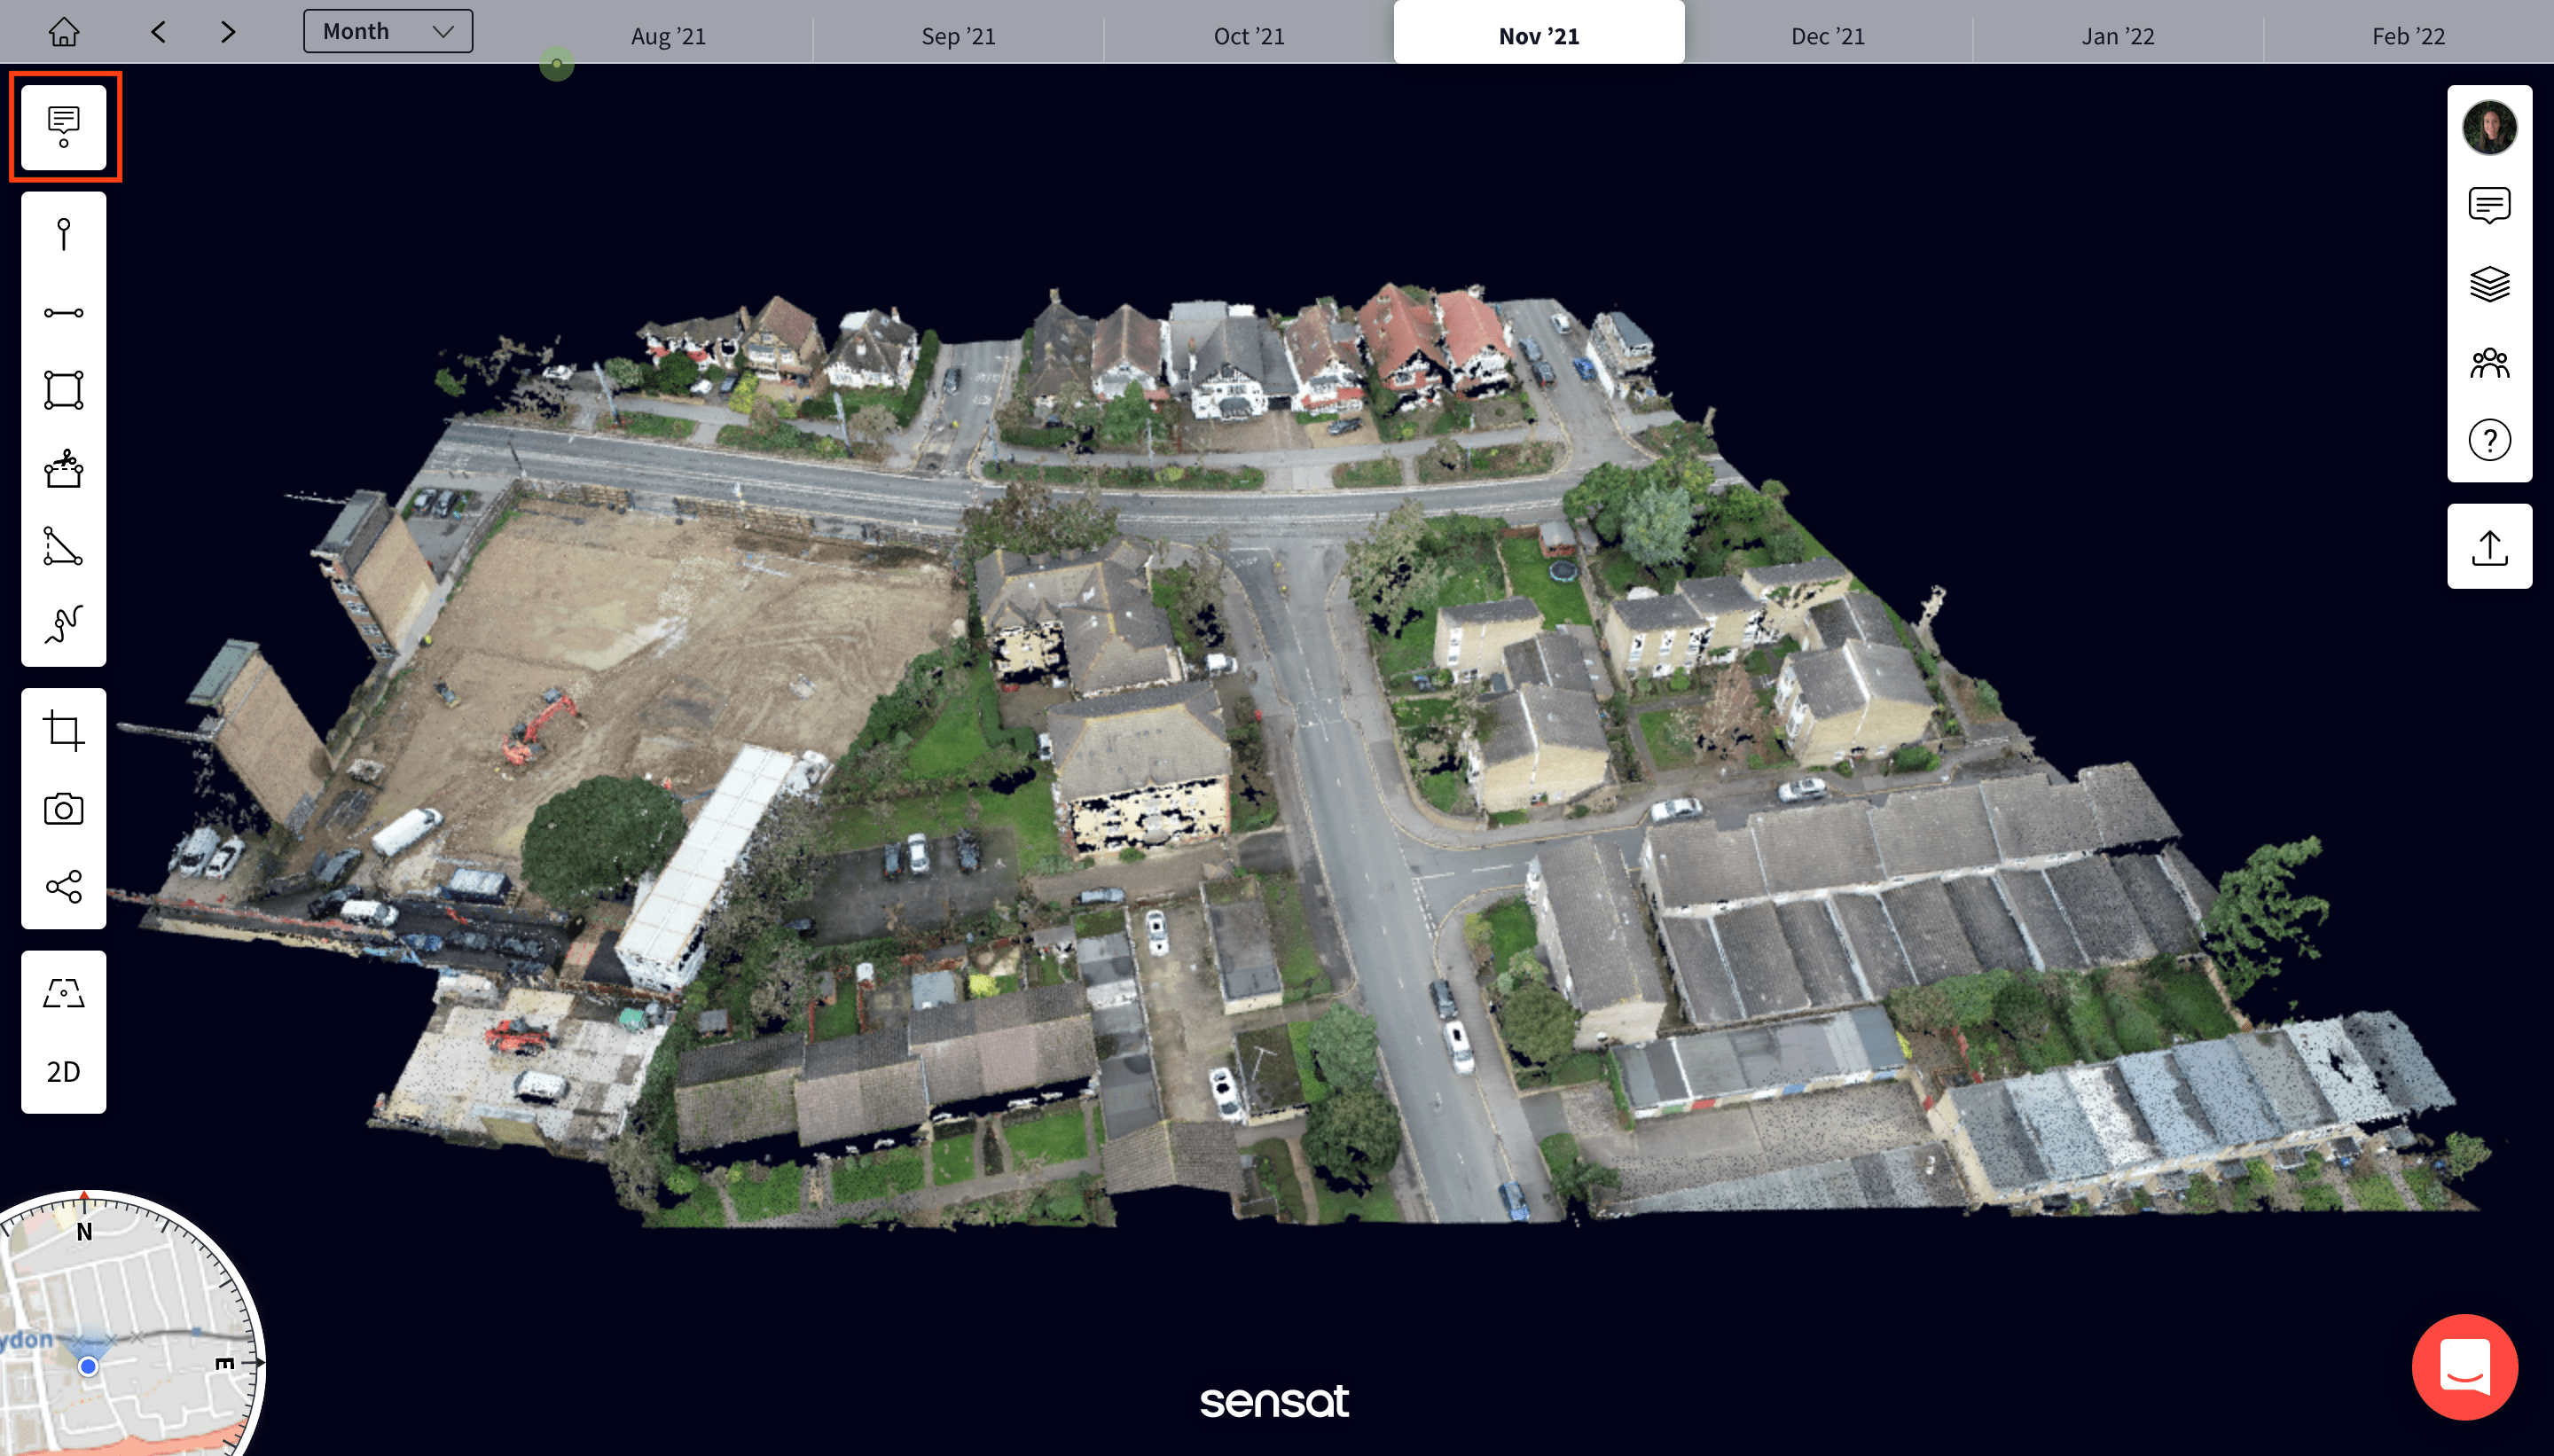Open the red chat support bubble
The height and width of the screenshot is (1456, 2554).
coord(2464,1366)
